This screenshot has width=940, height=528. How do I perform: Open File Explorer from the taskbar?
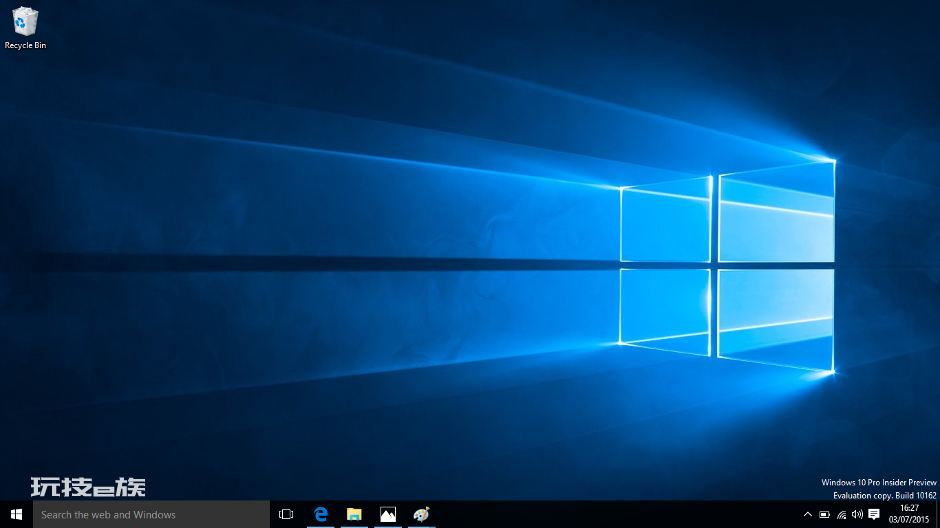click(x=354, y=514)
